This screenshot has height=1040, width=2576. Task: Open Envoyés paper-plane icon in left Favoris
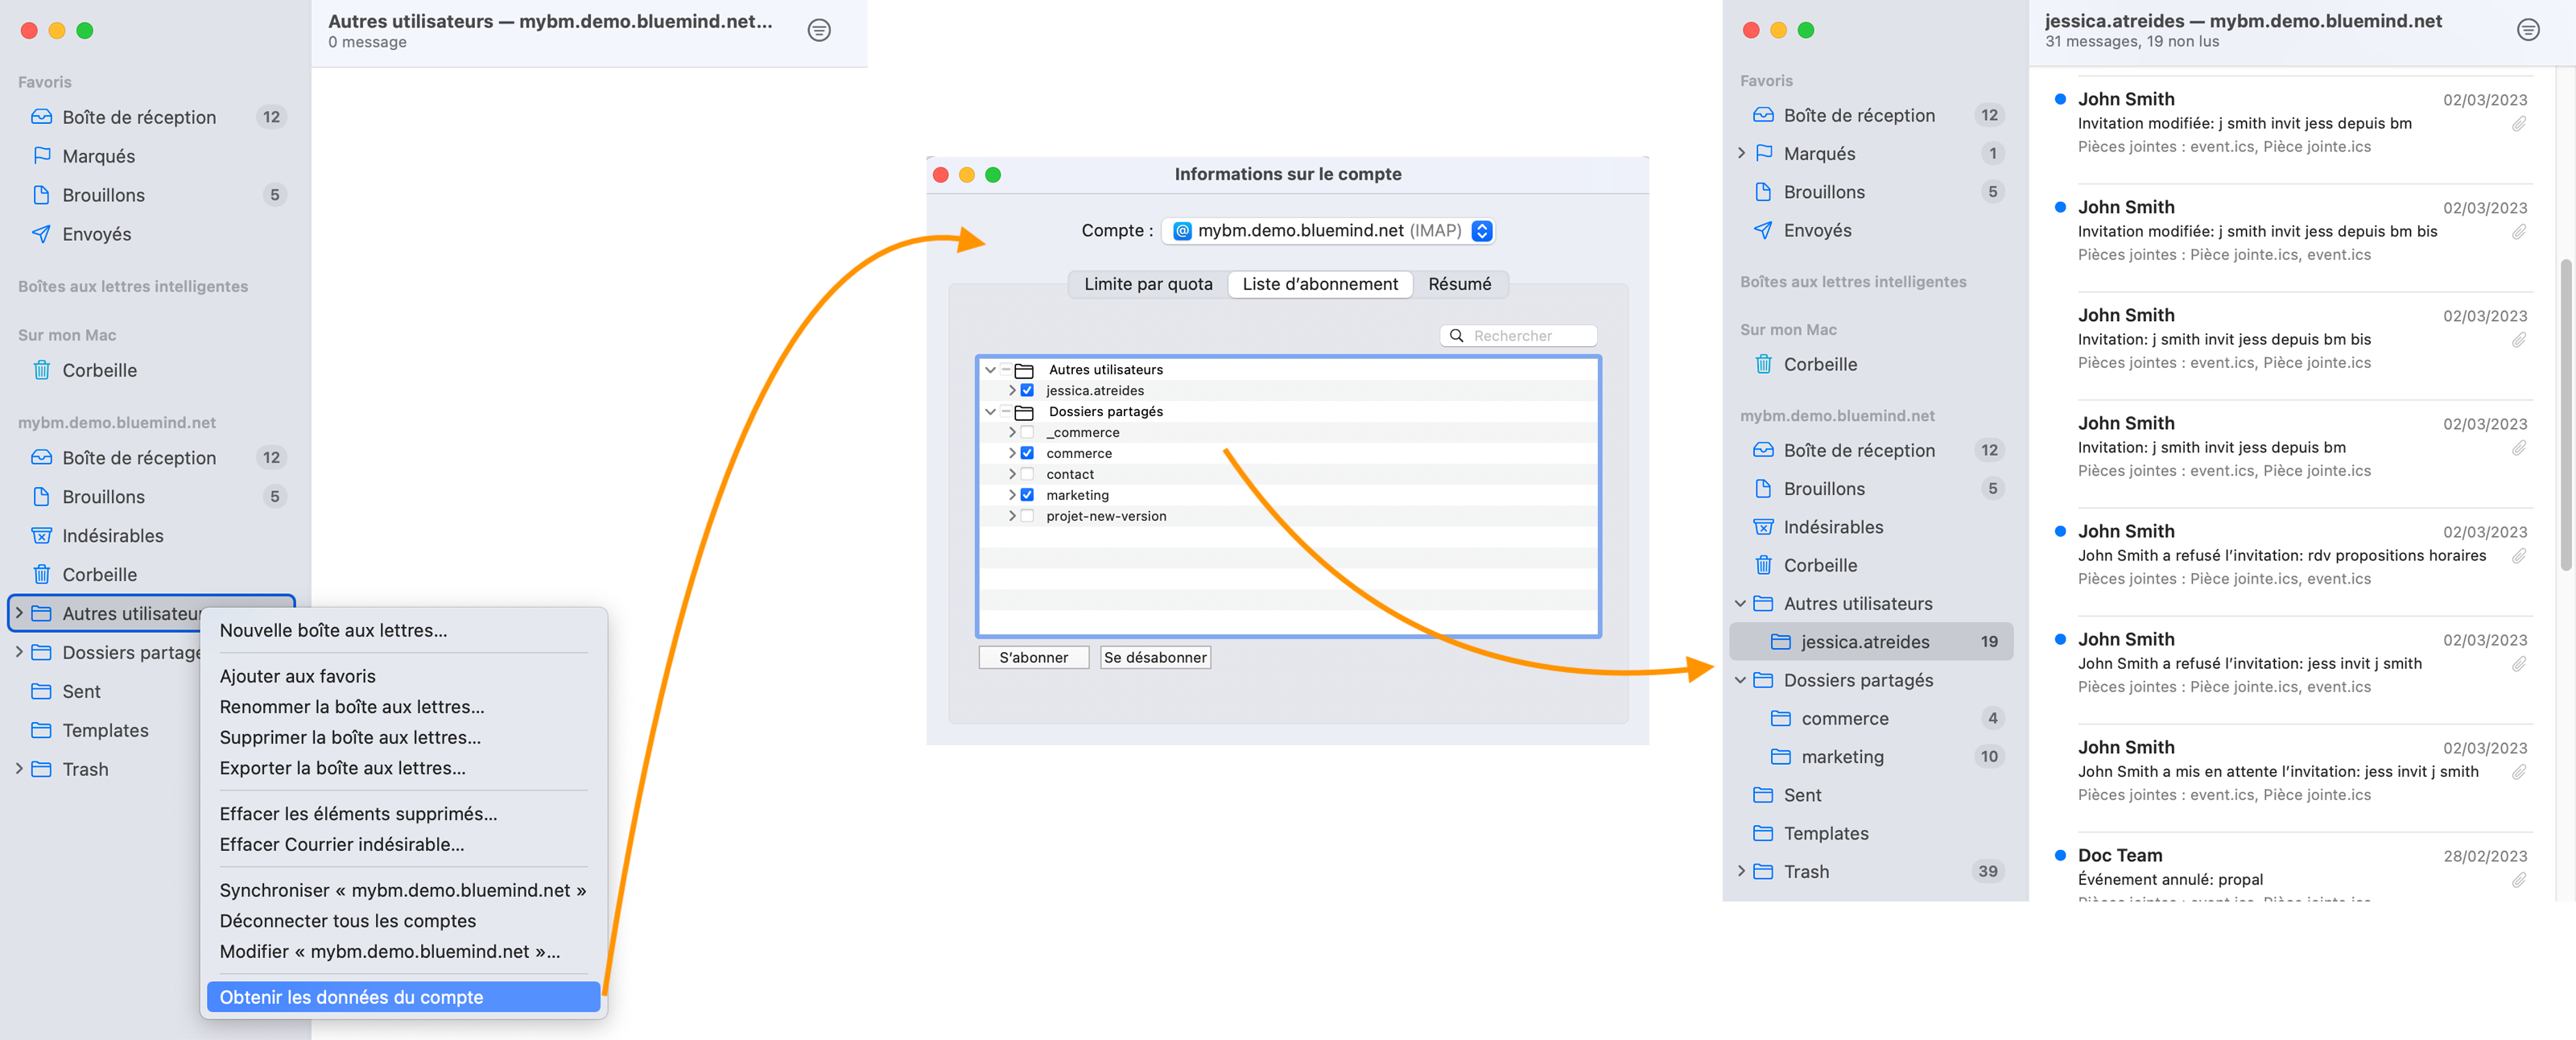click(x=41, y=233)
